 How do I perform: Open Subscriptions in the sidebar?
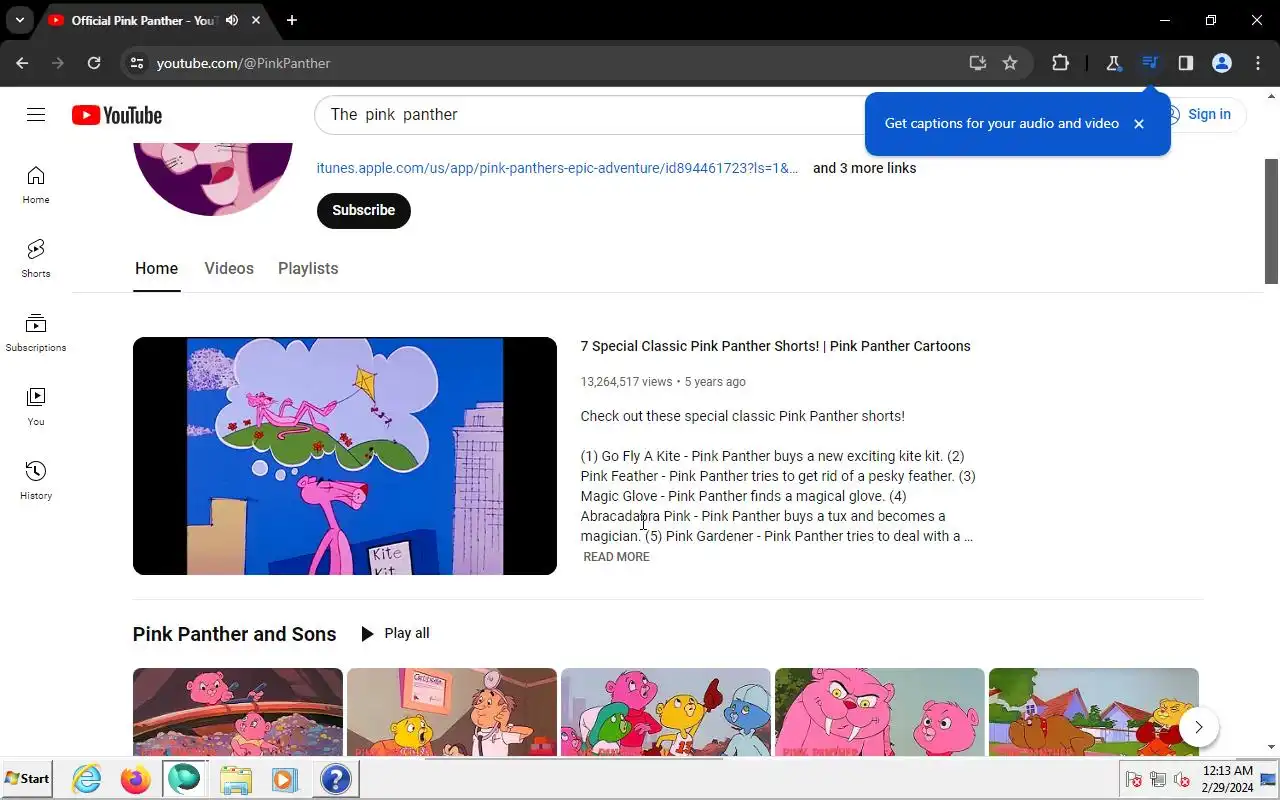pos(36,333)
